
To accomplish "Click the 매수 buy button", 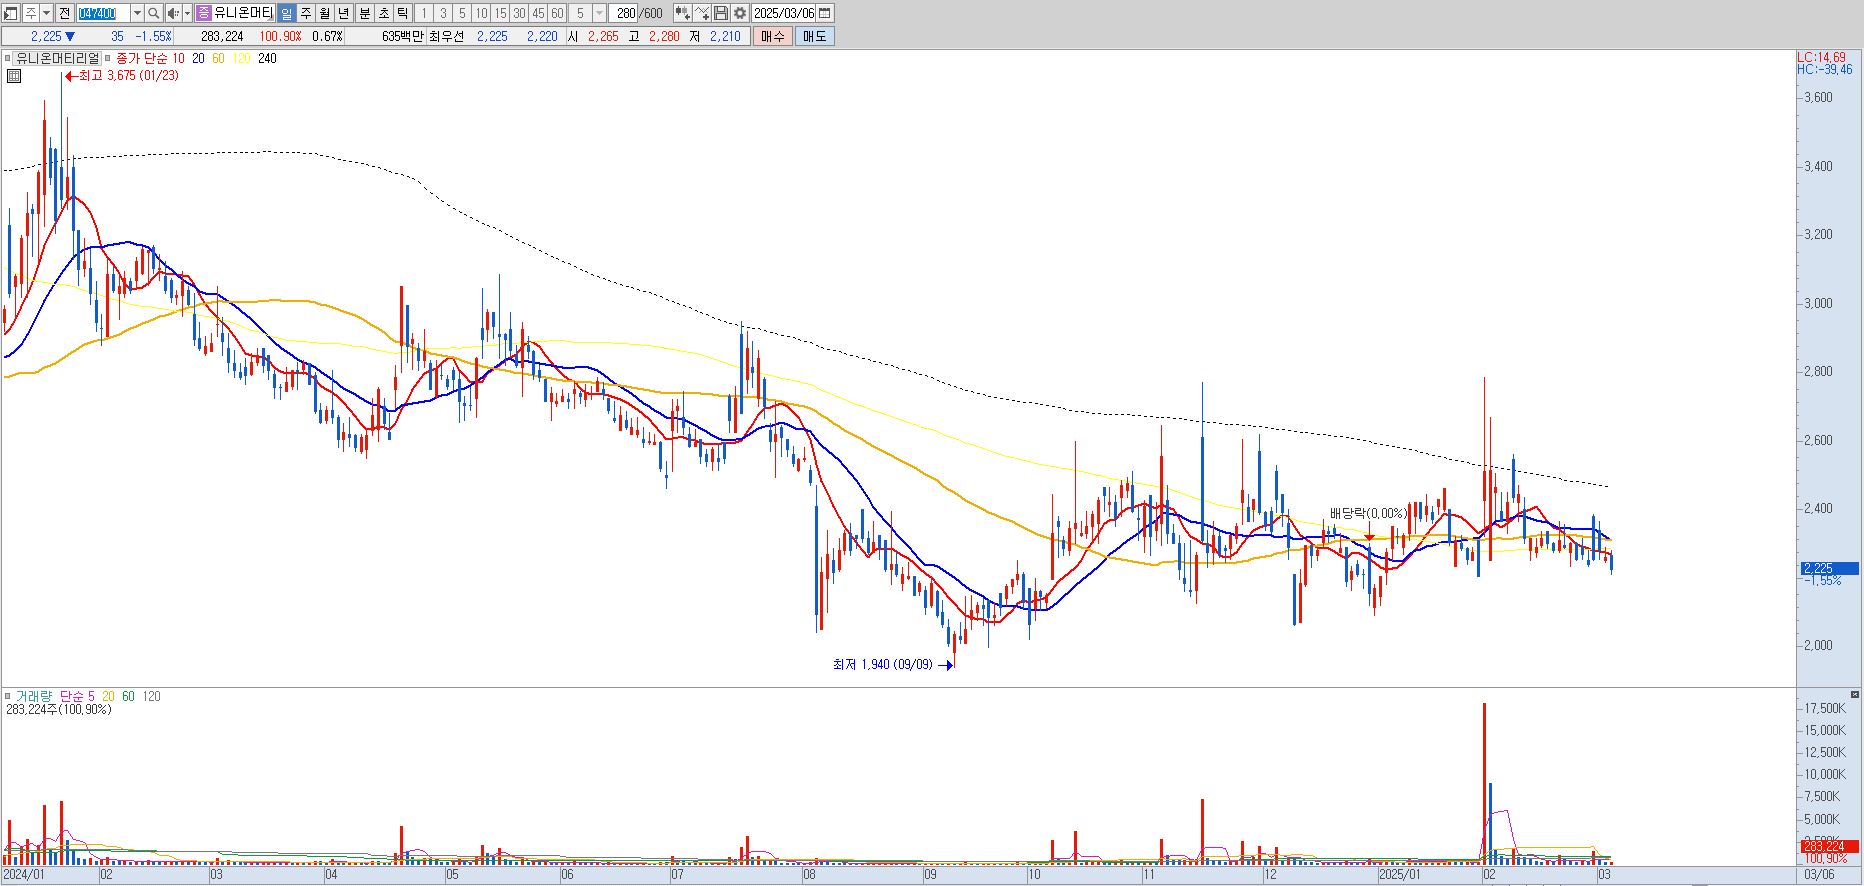I will [x=773, y=36].
